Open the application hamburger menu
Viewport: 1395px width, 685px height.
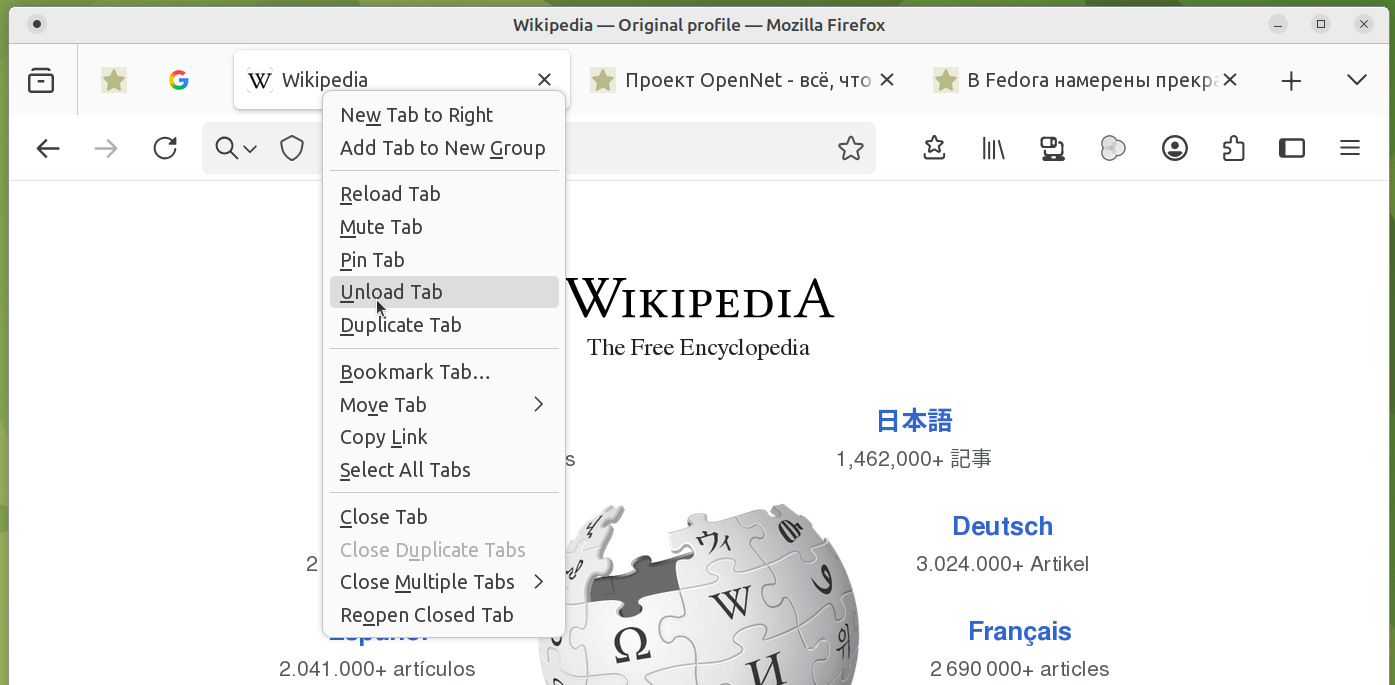pos(1350,149)
